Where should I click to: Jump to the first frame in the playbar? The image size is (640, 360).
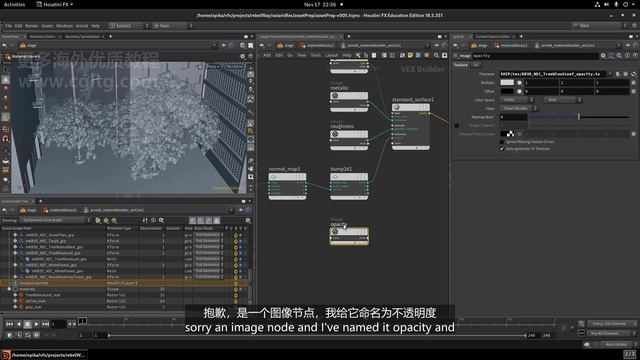[9, 324]
